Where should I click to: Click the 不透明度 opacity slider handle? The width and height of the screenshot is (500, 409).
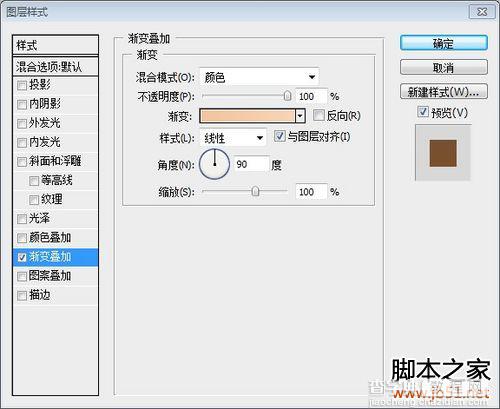pos(287,96)
